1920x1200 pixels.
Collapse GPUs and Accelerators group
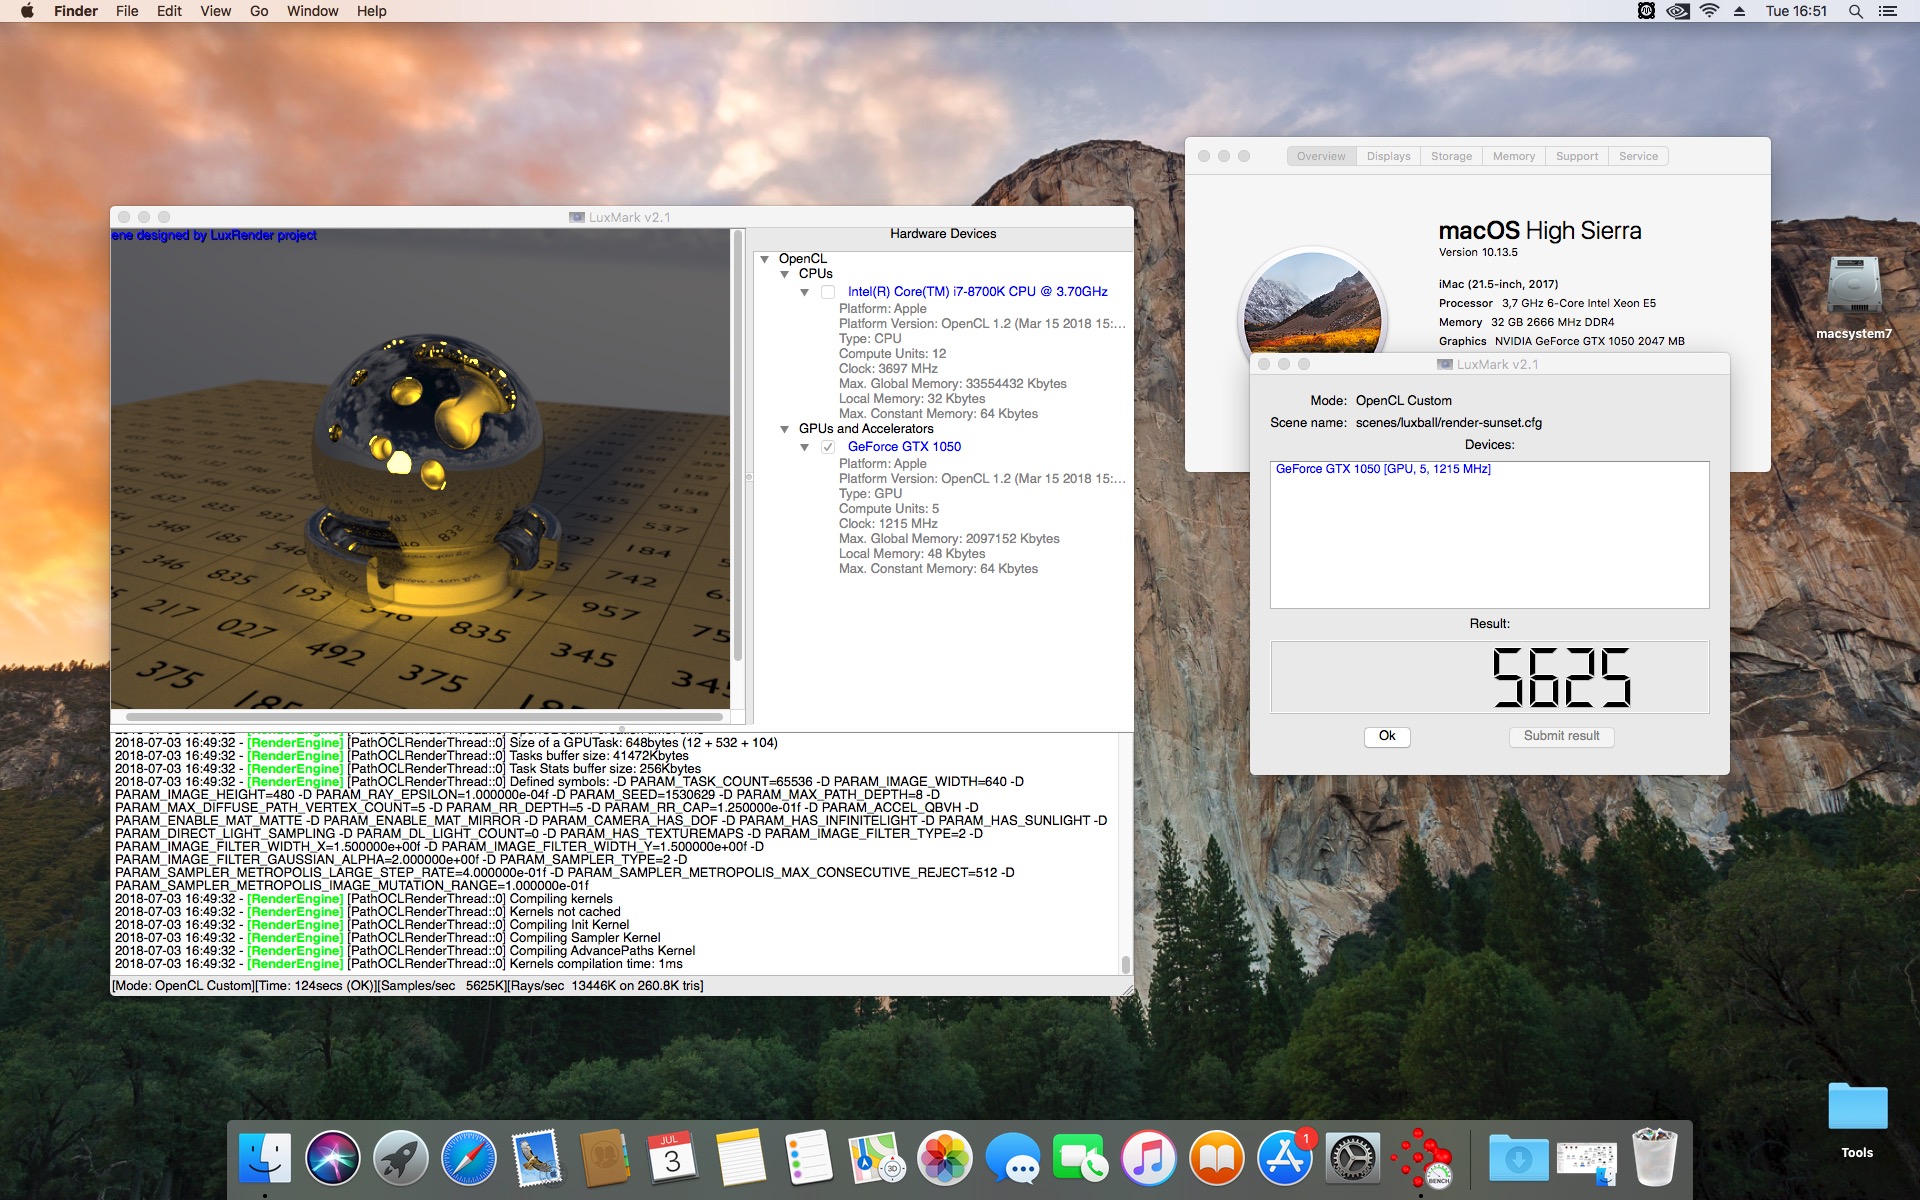[785, 429]
